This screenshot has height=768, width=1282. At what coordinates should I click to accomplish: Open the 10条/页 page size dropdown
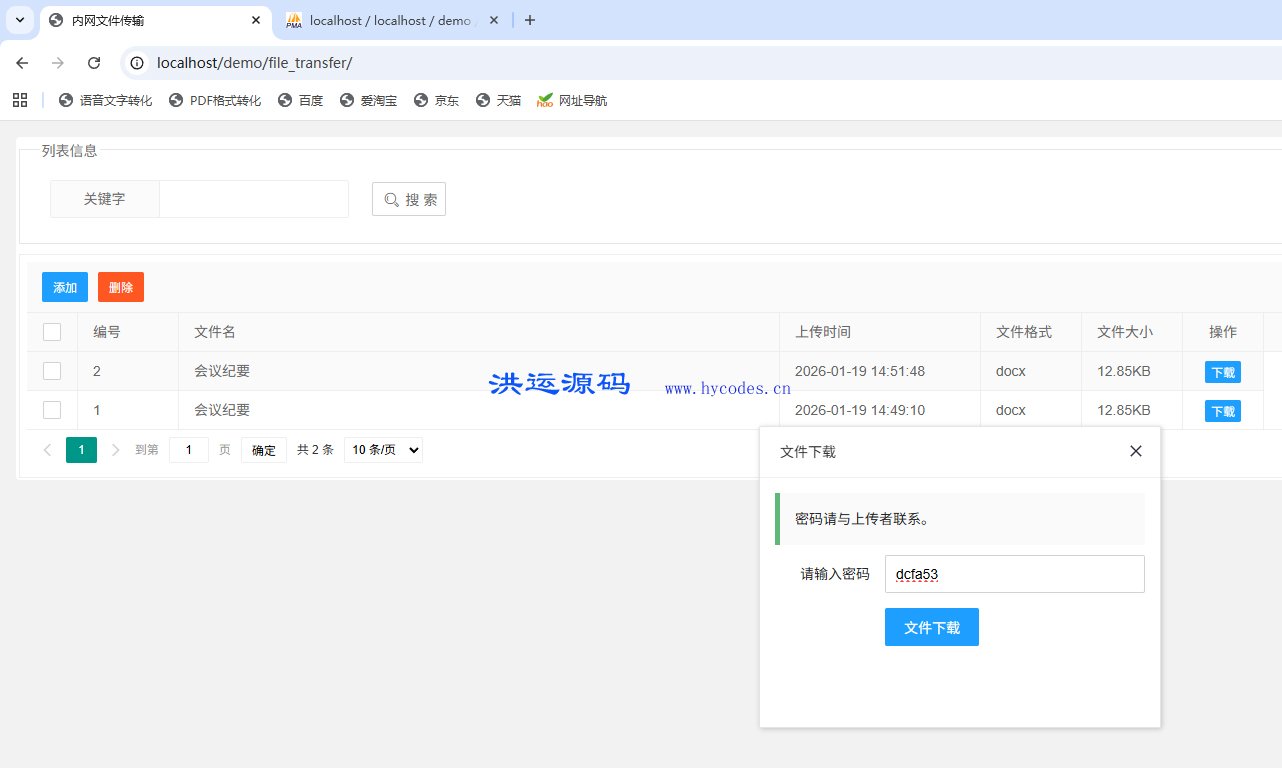(383, 449)
